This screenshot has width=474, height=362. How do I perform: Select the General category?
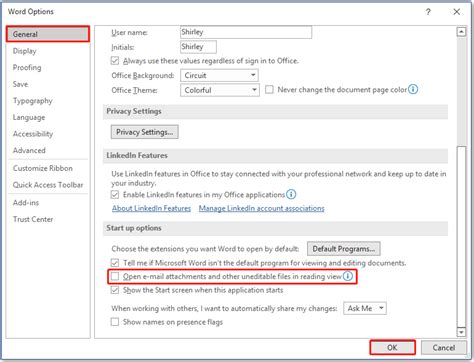pyautogui.click(x=48, y=34)
